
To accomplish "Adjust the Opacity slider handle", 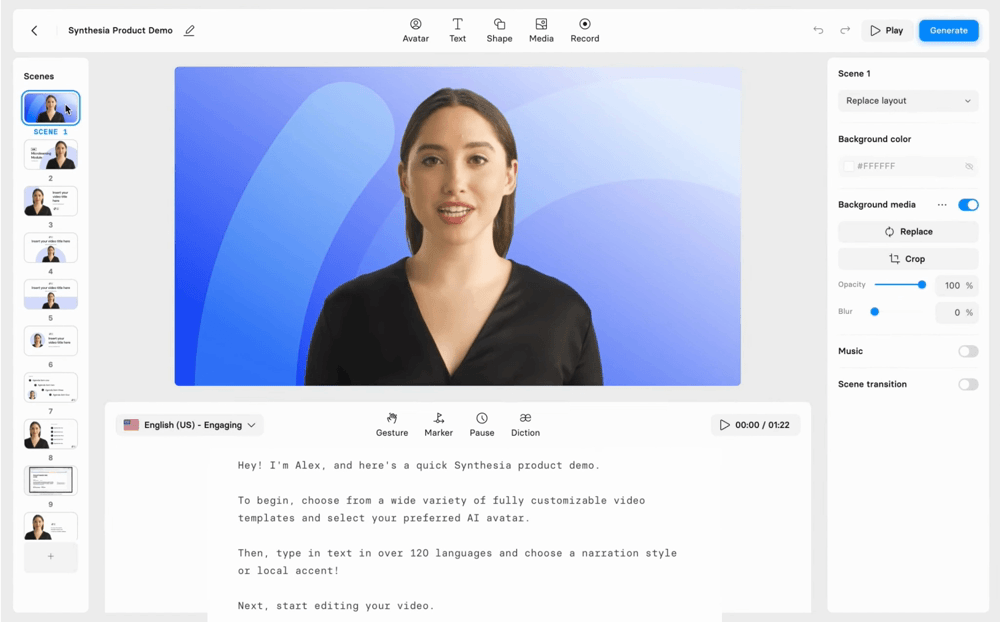I will 922,285.
